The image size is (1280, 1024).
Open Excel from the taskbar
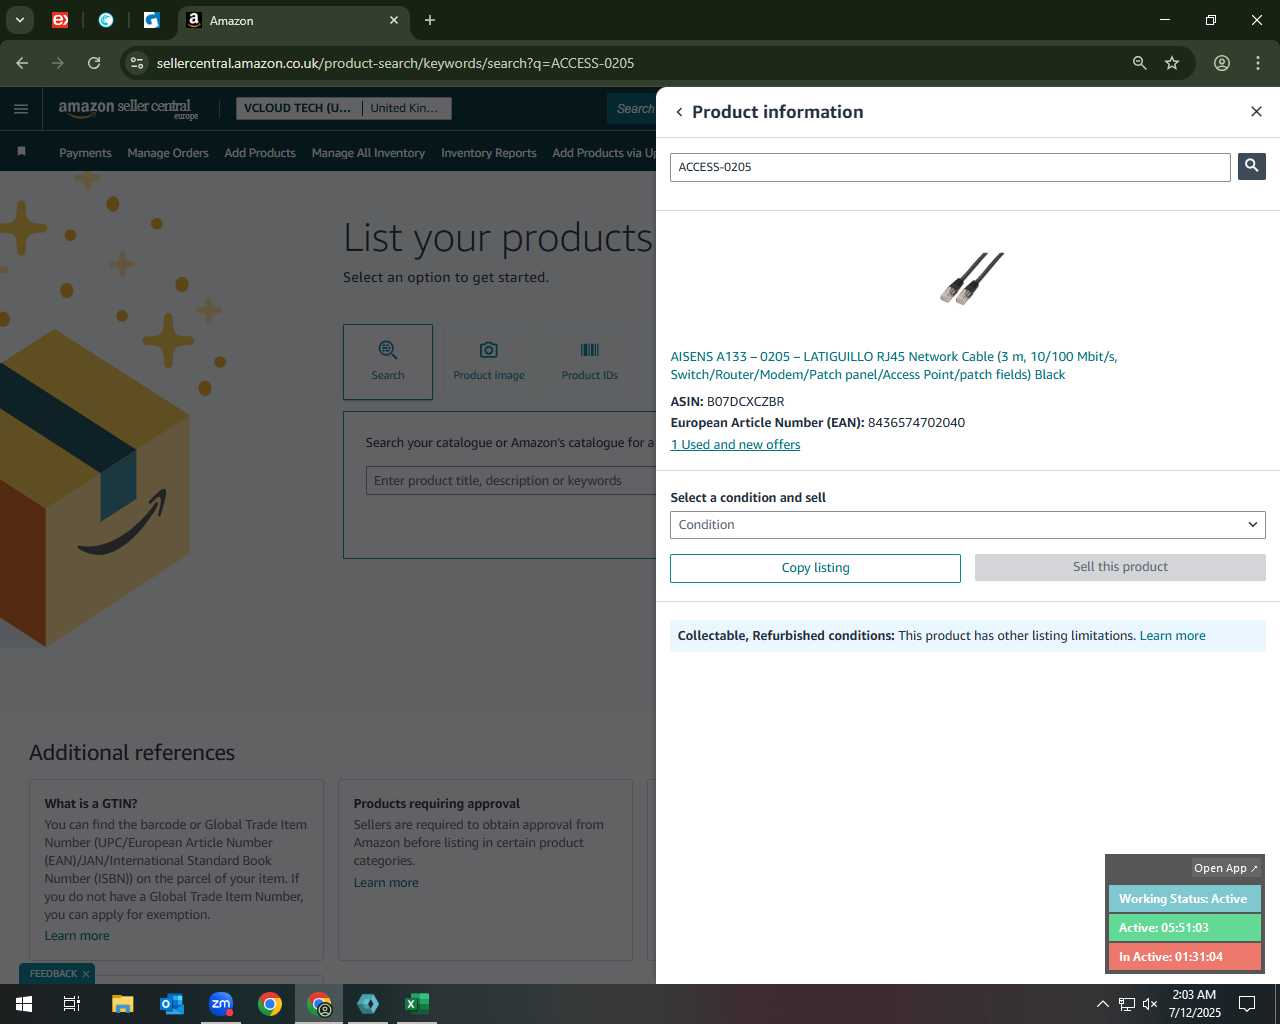(417, 1004)
